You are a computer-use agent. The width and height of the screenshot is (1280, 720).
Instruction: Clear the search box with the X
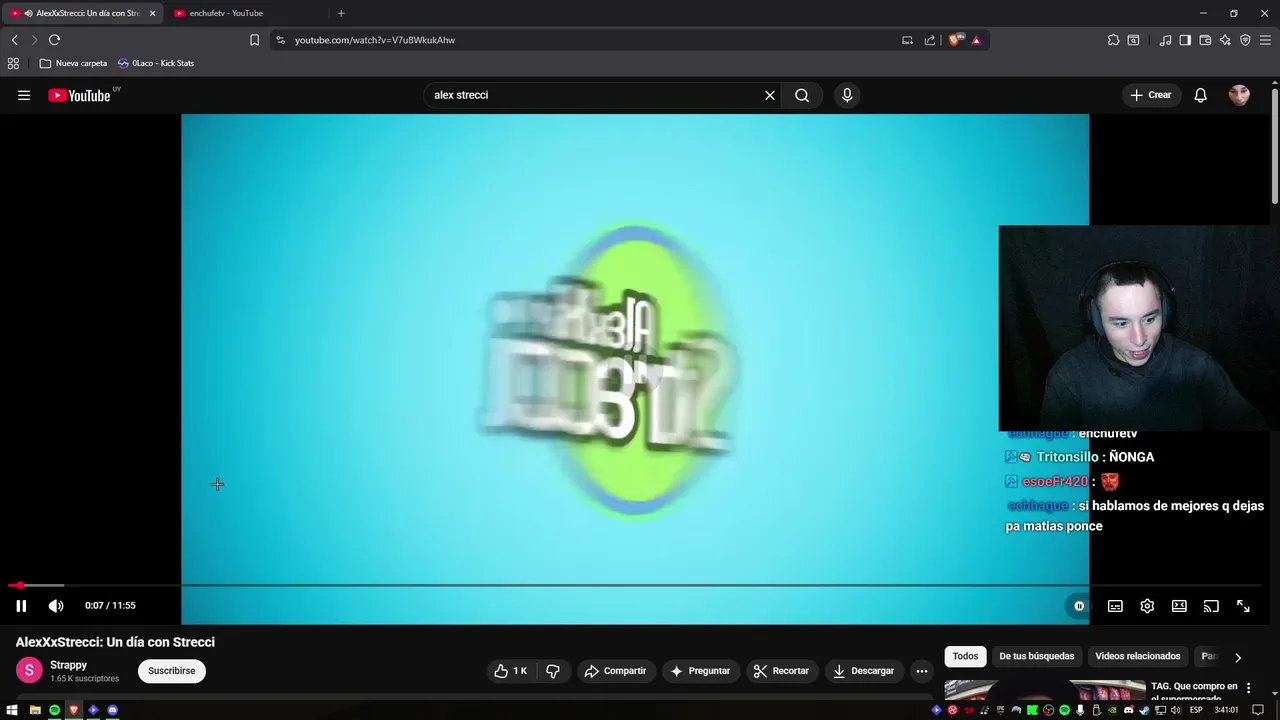770,95
